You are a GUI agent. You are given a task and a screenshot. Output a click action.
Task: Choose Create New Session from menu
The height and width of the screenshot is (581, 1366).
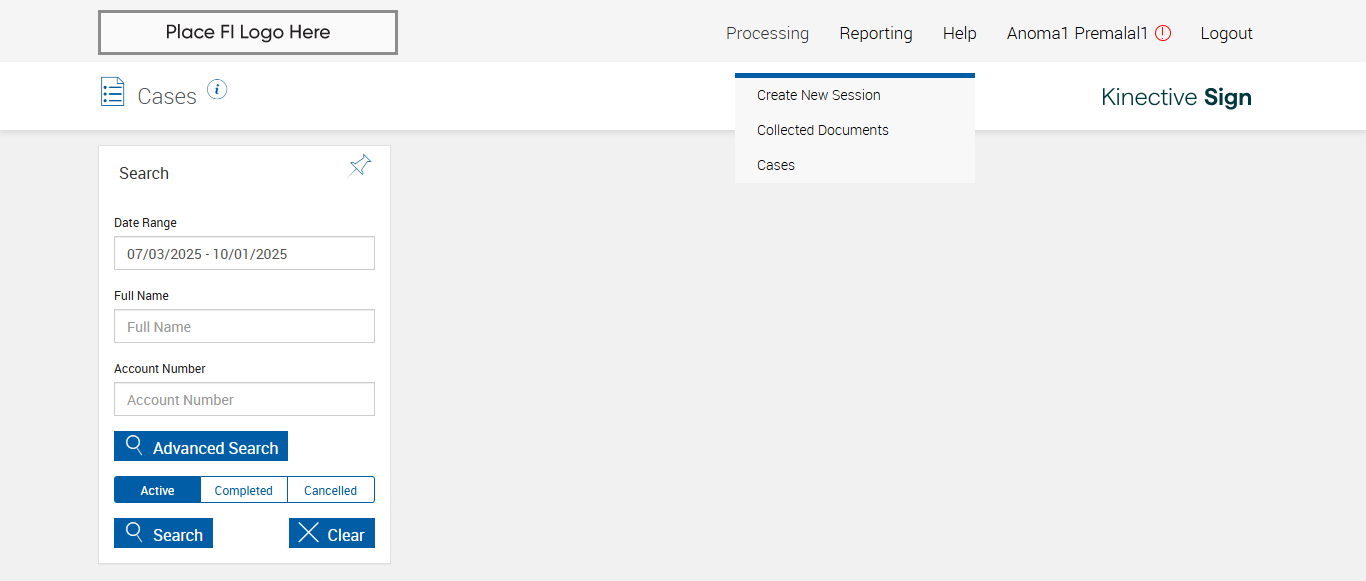point(819,95)
